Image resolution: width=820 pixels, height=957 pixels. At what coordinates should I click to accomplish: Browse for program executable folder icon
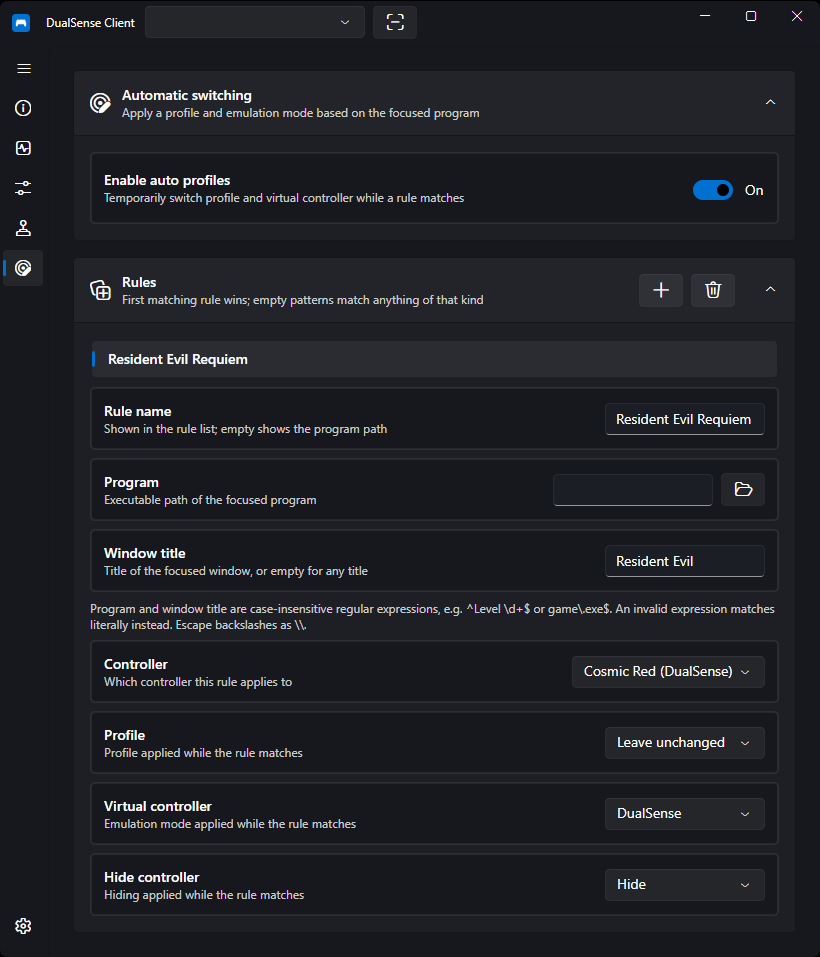pyautogui.click(x=743, y=489)
